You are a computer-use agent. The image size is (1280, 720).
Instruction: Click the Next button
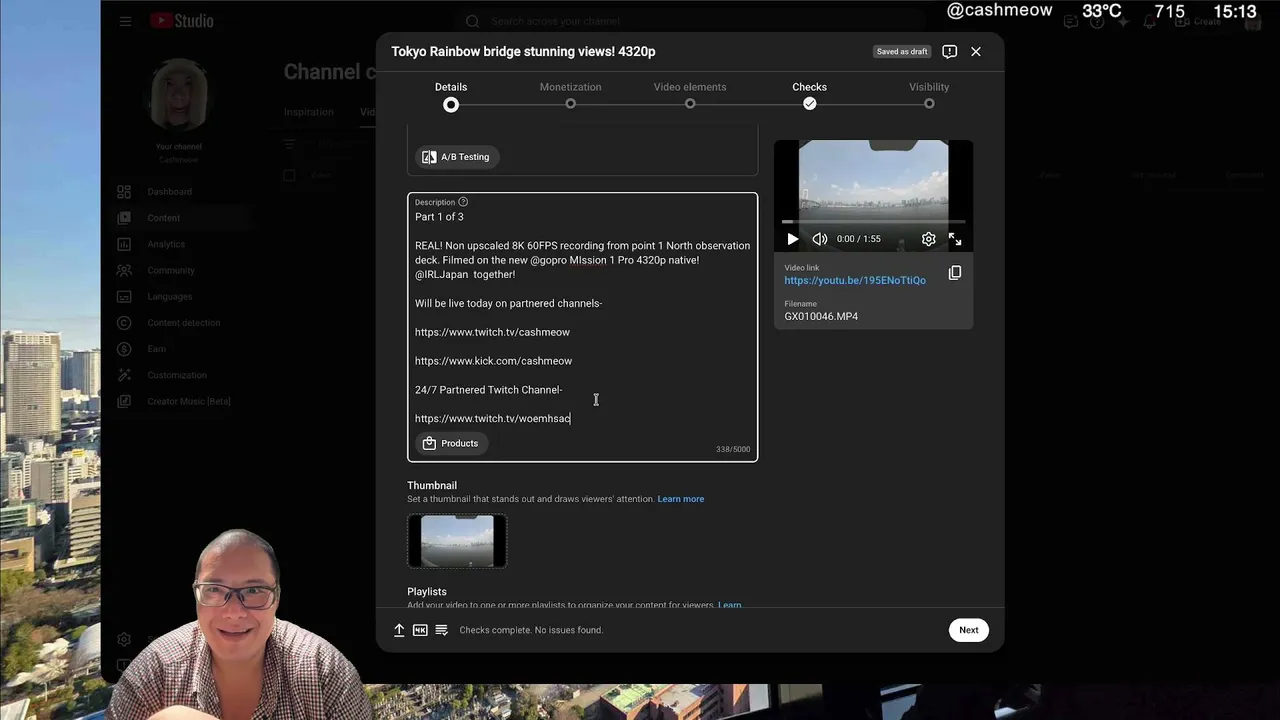[x=969, y=630]
